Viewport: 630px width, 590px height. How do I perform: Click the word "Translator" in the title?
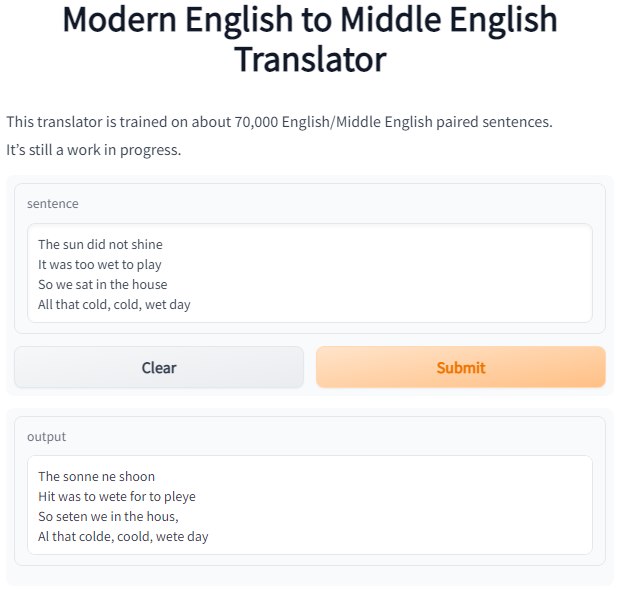pyautogui.click(x=310, y=59)
